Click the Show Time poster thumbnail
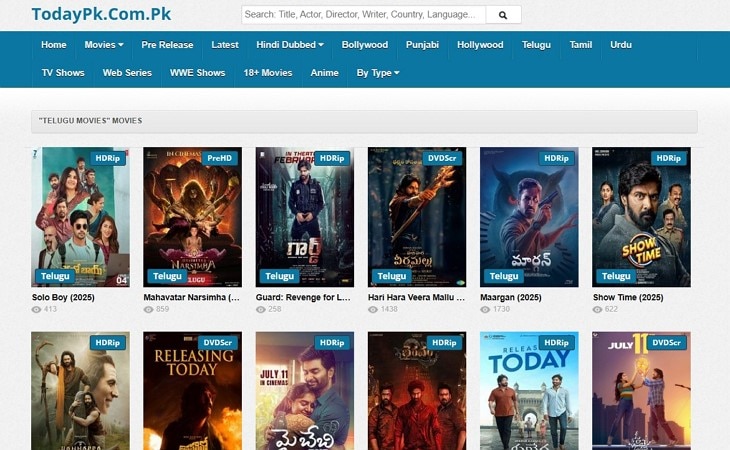The image size is (730, 450). [642, 217]
